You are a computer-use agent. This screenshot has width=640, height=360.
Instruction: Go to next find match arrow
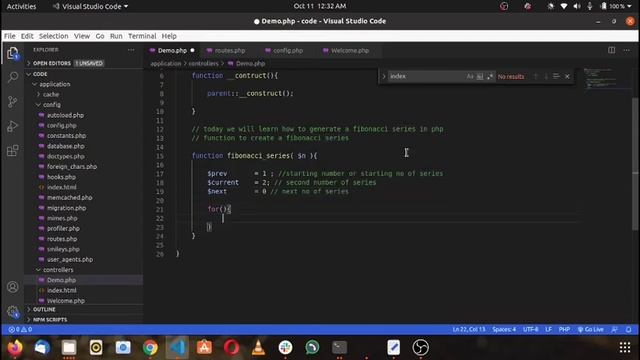click(546, 76)
